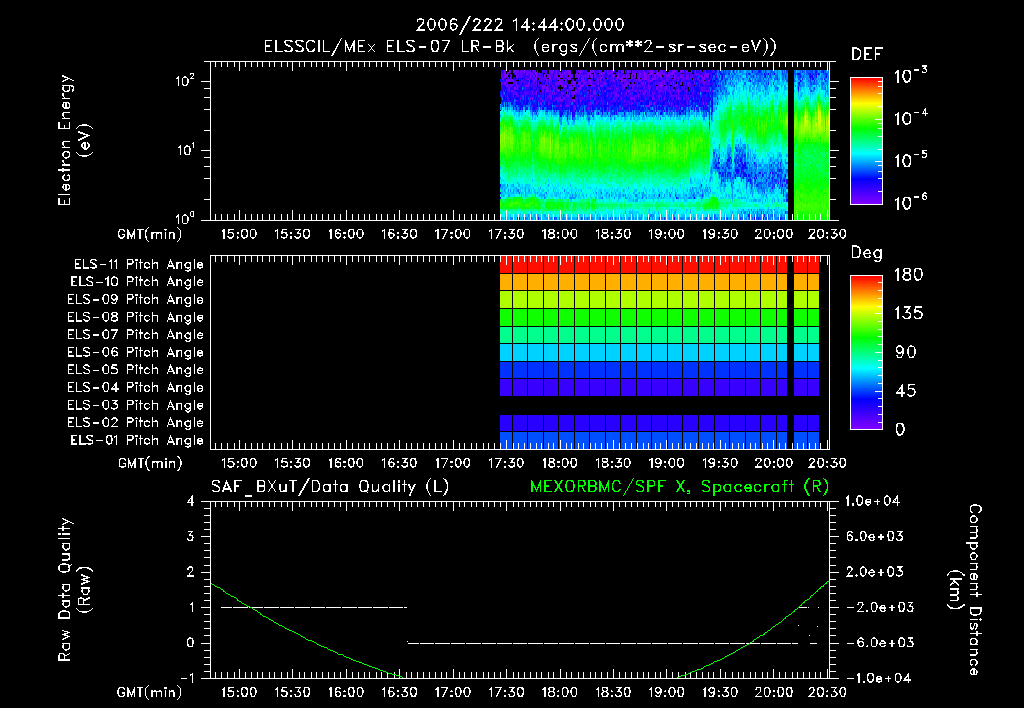1024x708 pixels.
Task: Click the DEF color bar in top panel
Action: pos(866,140)
